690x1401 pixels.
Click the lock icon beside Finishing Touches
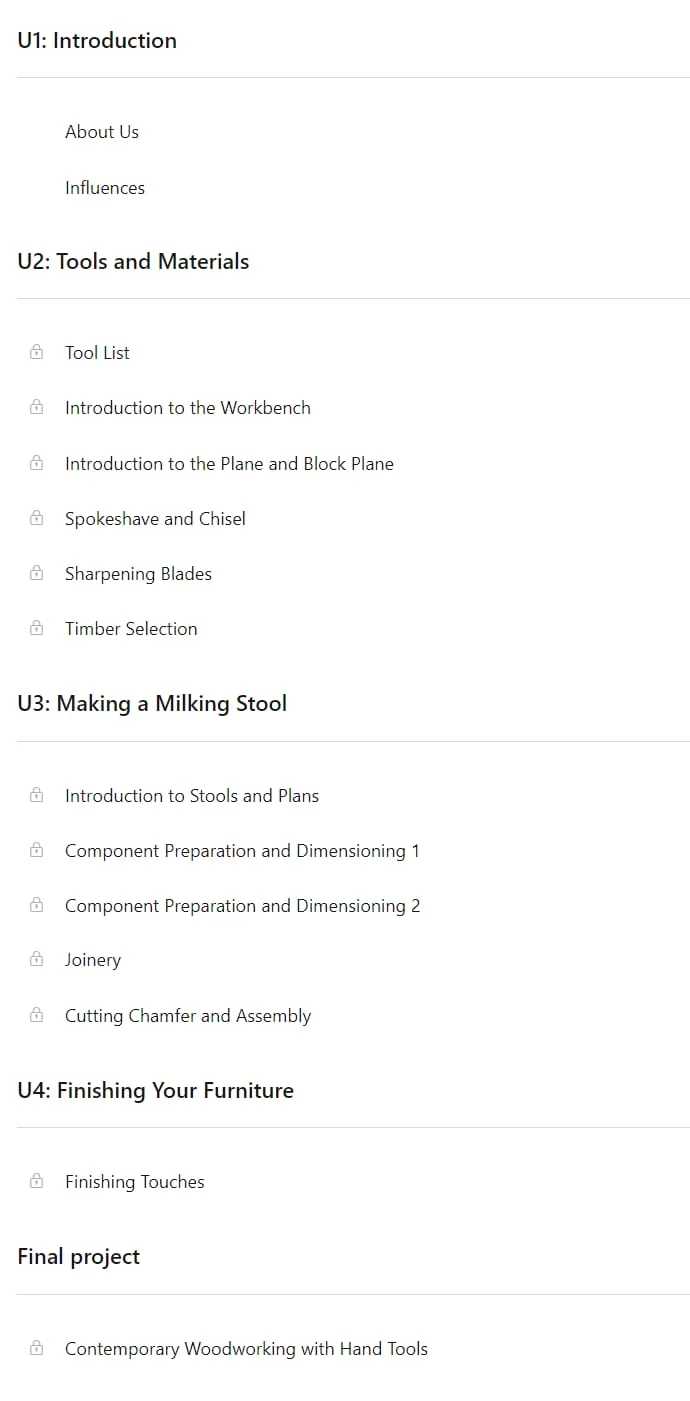point(37,1181)
